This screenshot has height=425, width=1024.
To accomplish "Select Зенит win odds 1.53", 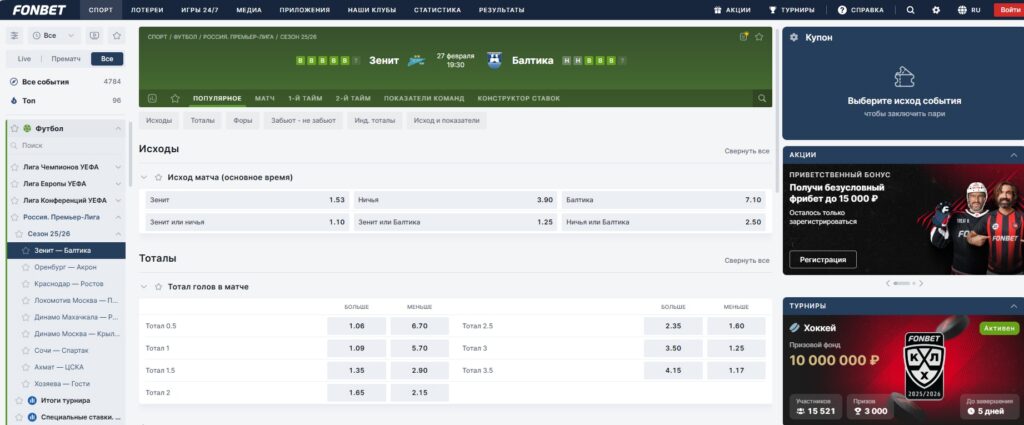I will (246, 200).
